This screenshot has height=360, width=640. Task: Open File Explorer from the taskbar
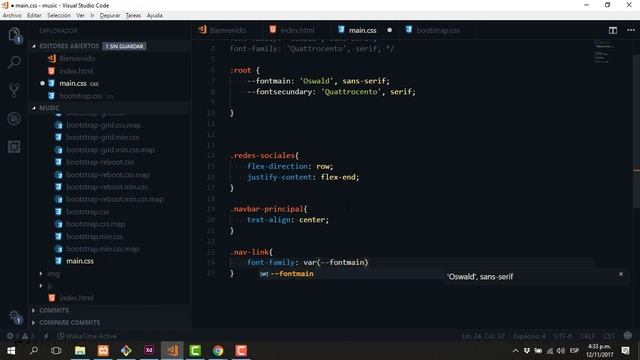click(x=80, y=351)
